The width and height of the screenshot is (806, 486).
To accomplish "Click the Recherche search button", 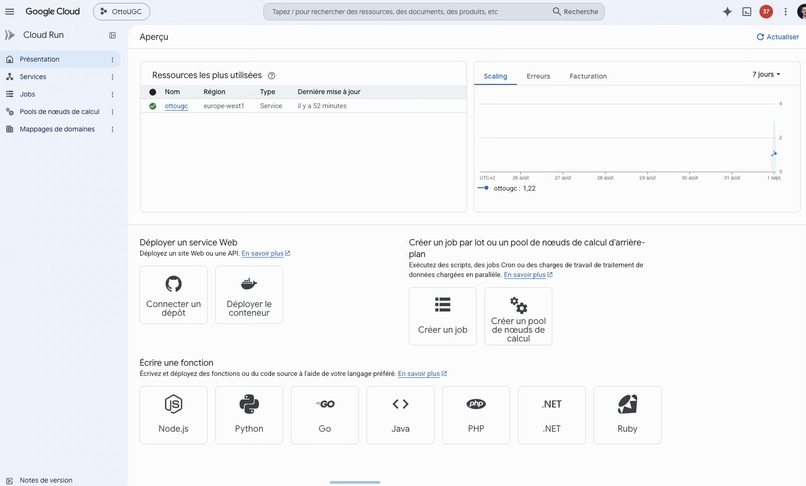I will [576, 11].
